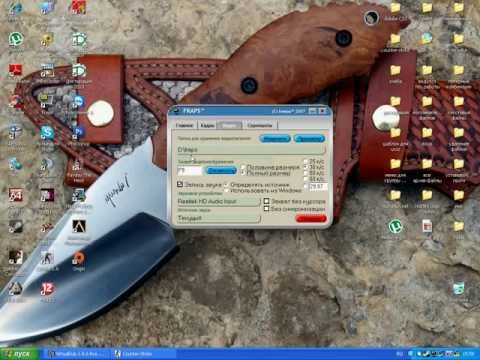Enable the Захват без курсора checkbox
The image size is (480, 360).
pyautogui.click(x=266, y=201)
